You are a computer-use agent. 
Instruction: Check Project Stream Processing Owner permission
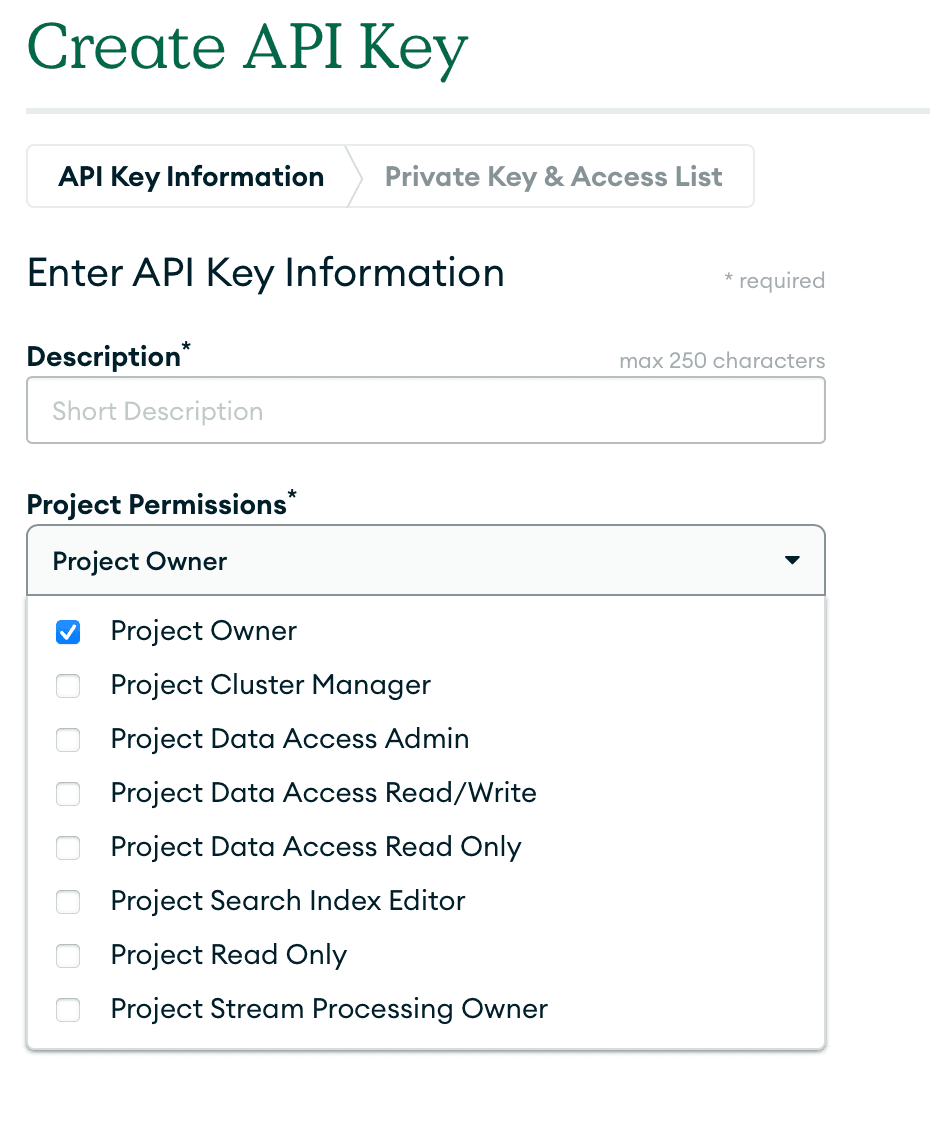click(68, 1010)
